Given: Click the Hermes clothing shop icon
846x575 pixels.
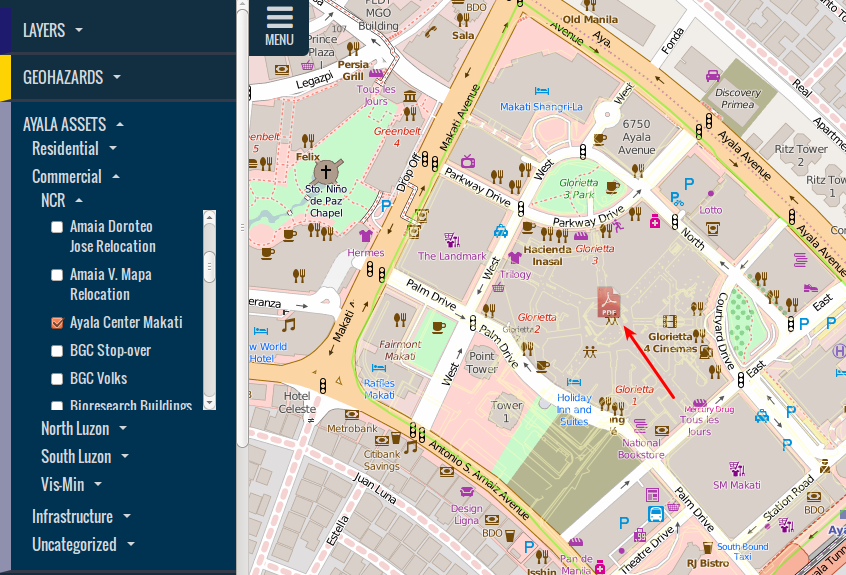Looking at the screenshot, I should [366, 235].
